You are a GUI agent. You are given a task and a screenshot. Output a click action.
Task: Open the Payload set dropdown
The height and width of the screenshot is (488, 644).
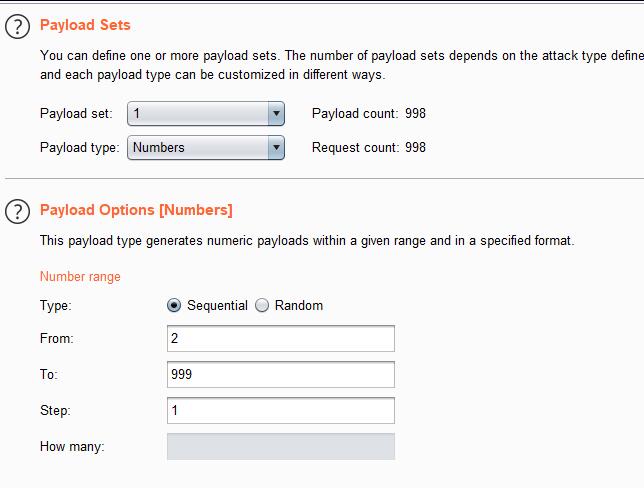pyautogui.click(x=206, y=114)
